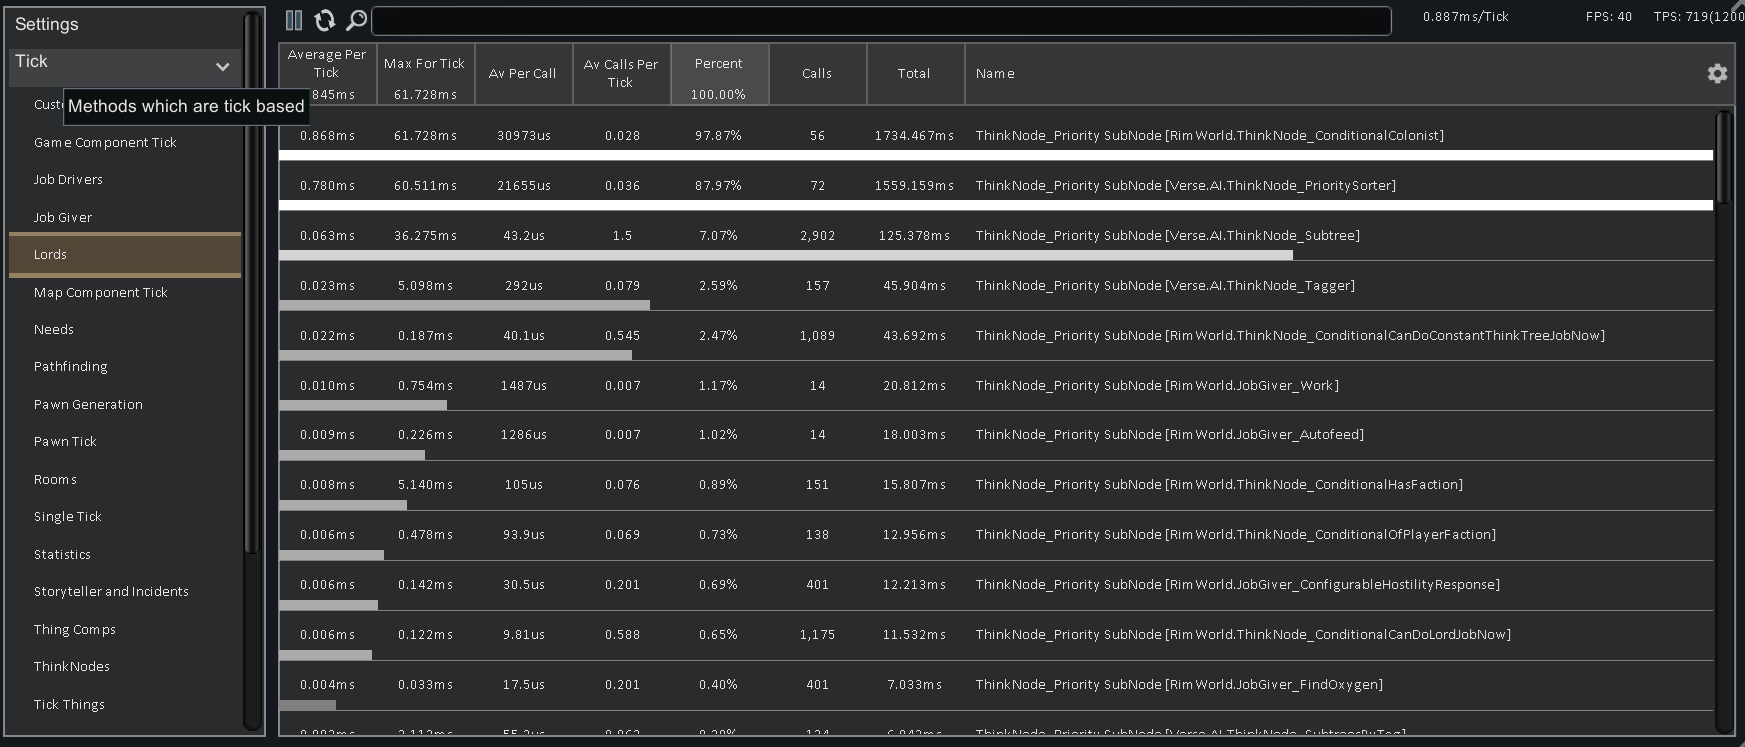This screenshot has width=1745, height=747.
Task: Select the ThinkNode_ConditionalCanDoLordJobNow row
Action: 996,635
